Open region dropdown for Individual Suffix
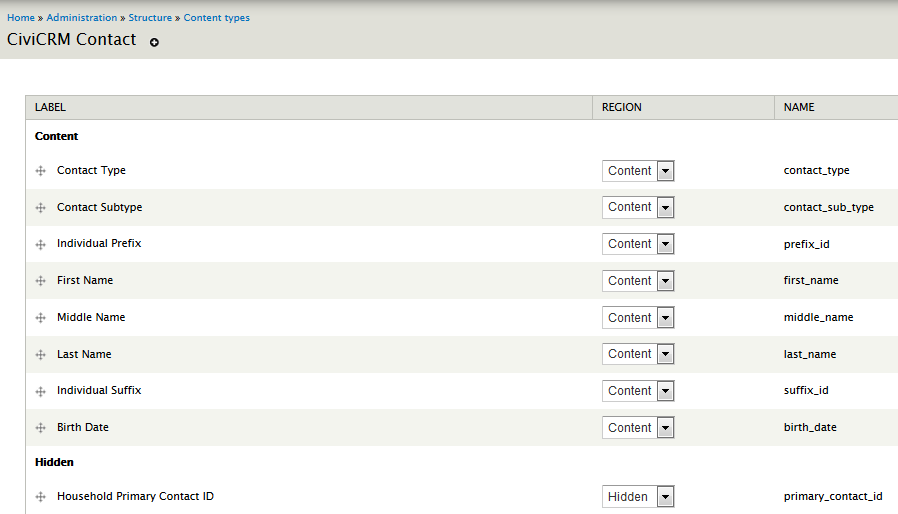Screen dimensions: 898x514 pyautogui.click(x=638, y=391)
